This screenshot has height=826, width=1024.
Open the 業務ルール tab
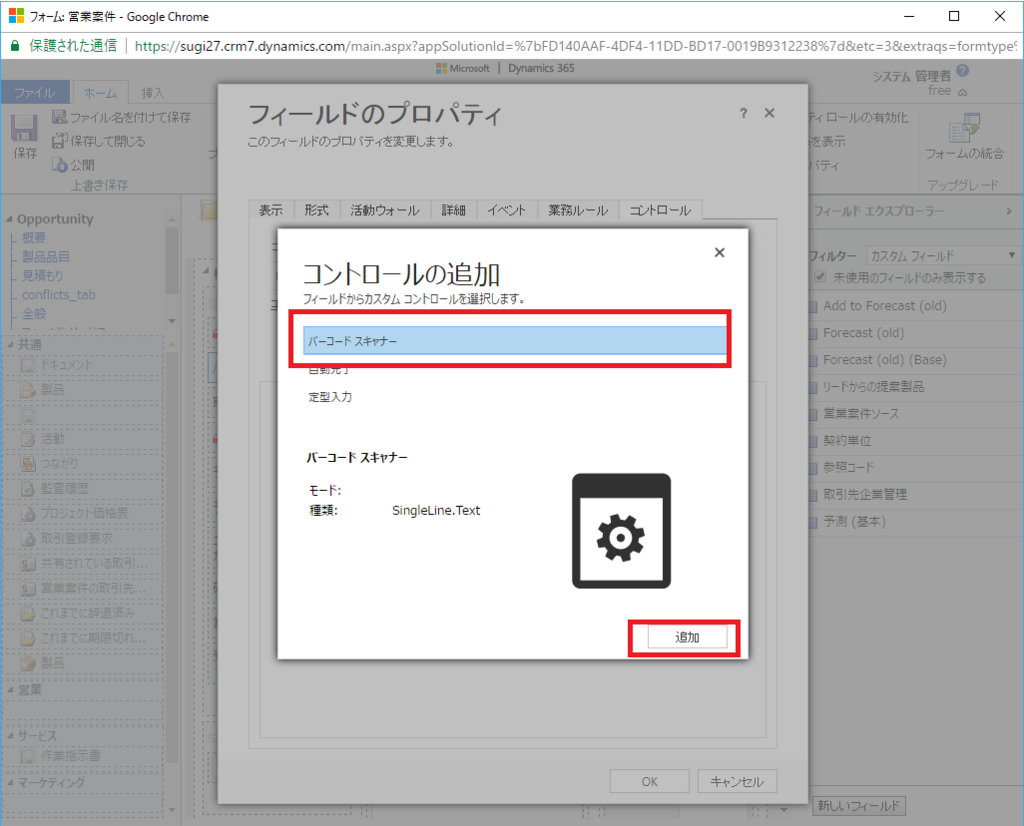(578, 210)
